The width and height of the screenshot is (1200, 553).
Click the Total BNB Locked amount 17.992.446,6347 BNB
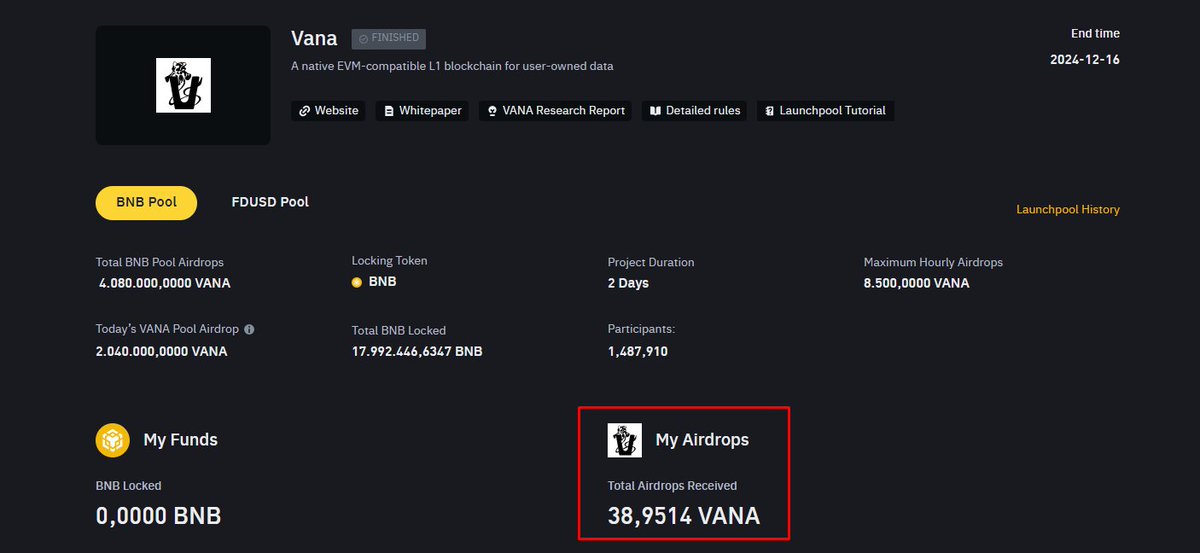pos(417,352)
